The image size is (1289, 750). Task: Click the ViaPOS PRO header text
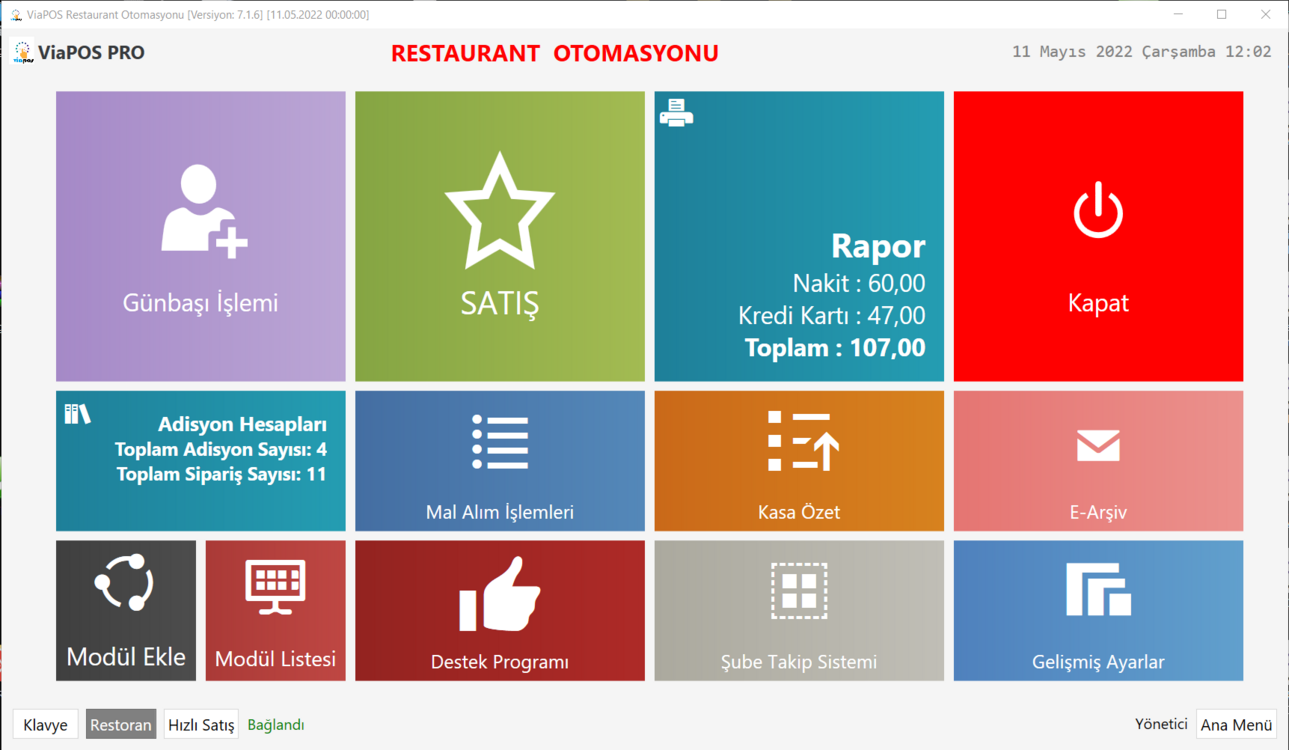[x=91, y=53]
